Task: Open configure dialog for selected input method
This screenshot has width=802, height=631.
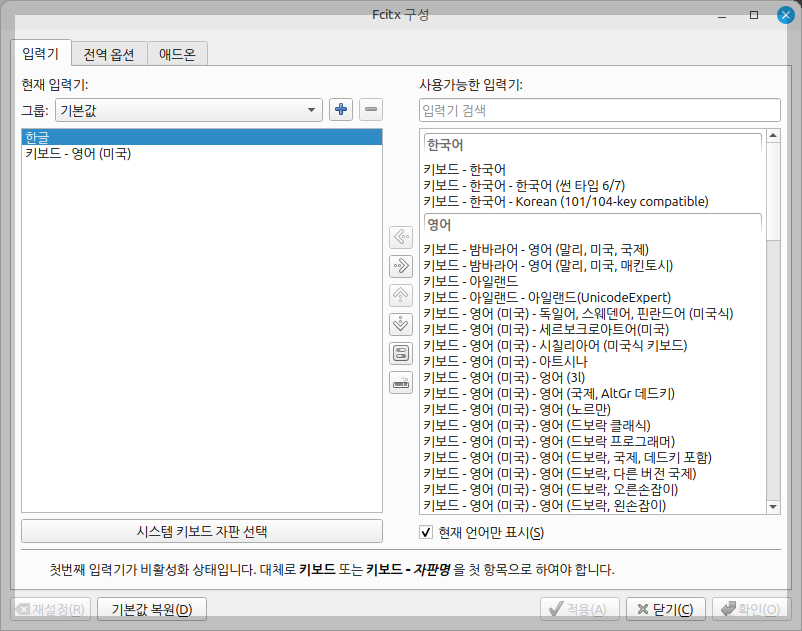Action: pos(401,353)
